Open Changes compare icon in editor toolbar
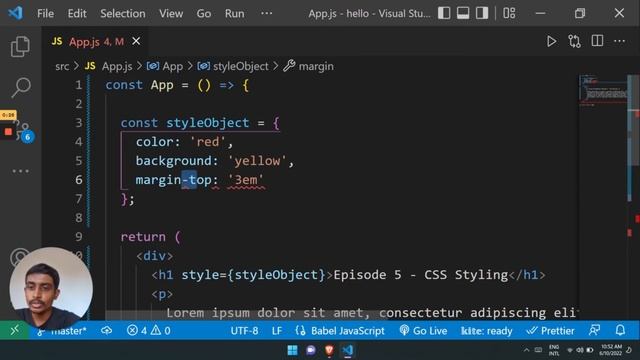Screen dimensions: 640x360 click(574, 41)
